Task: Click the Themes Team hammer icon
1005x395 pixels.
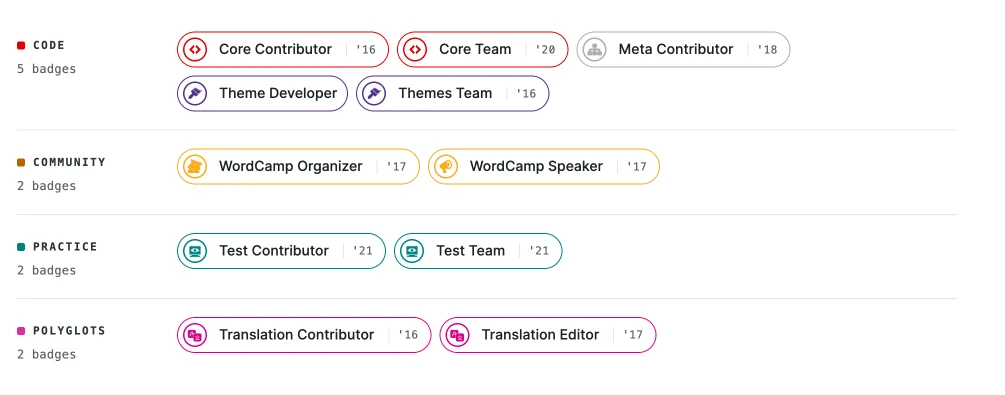Action: pyautogui.click(x=374, y=94)
